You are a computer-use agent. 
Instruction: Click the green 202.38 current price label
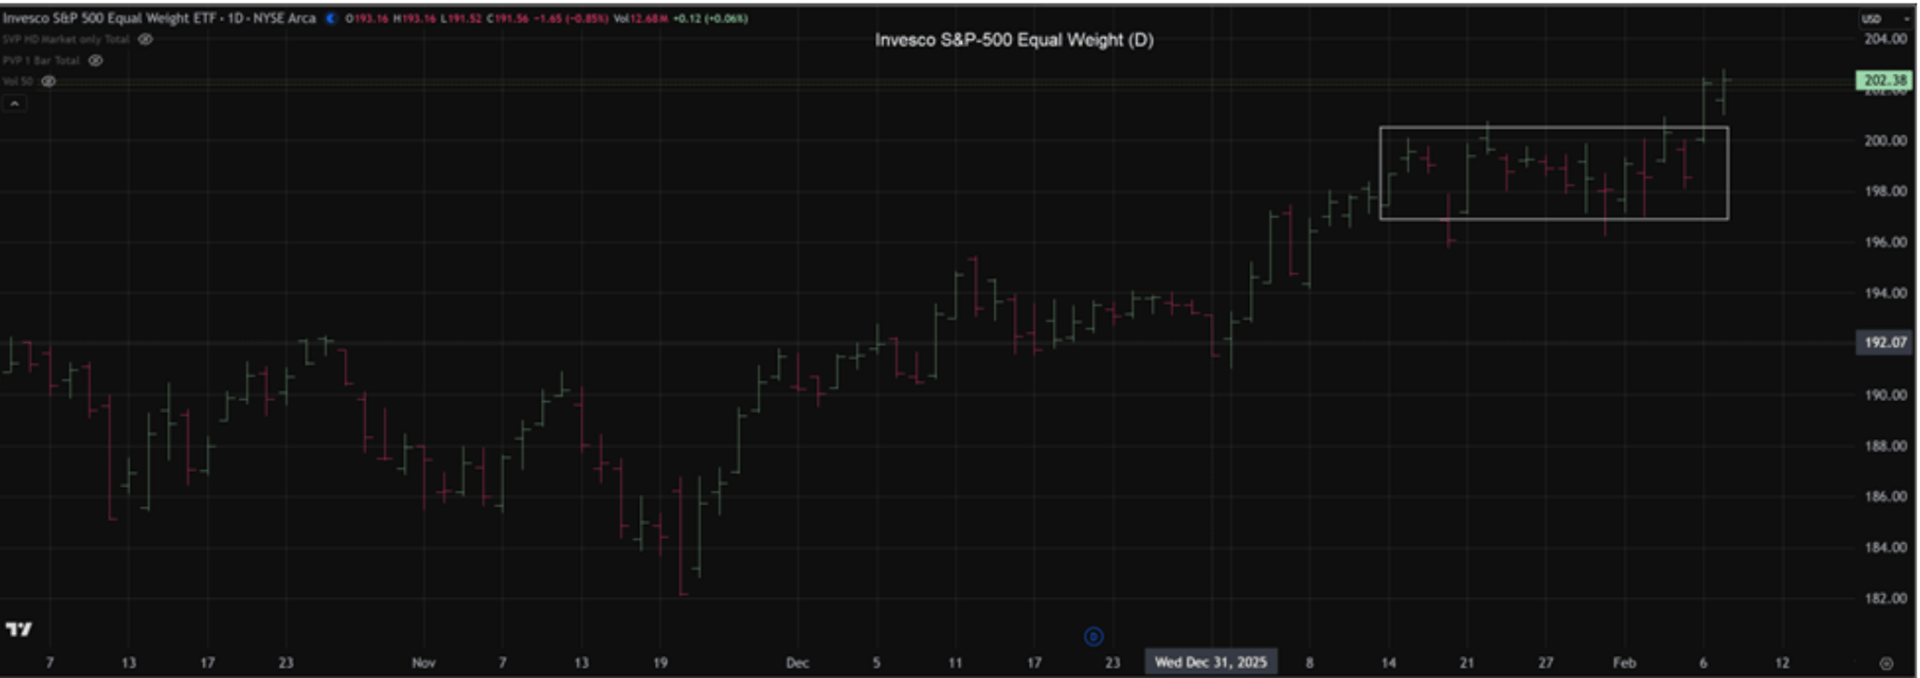[1883, 80]
